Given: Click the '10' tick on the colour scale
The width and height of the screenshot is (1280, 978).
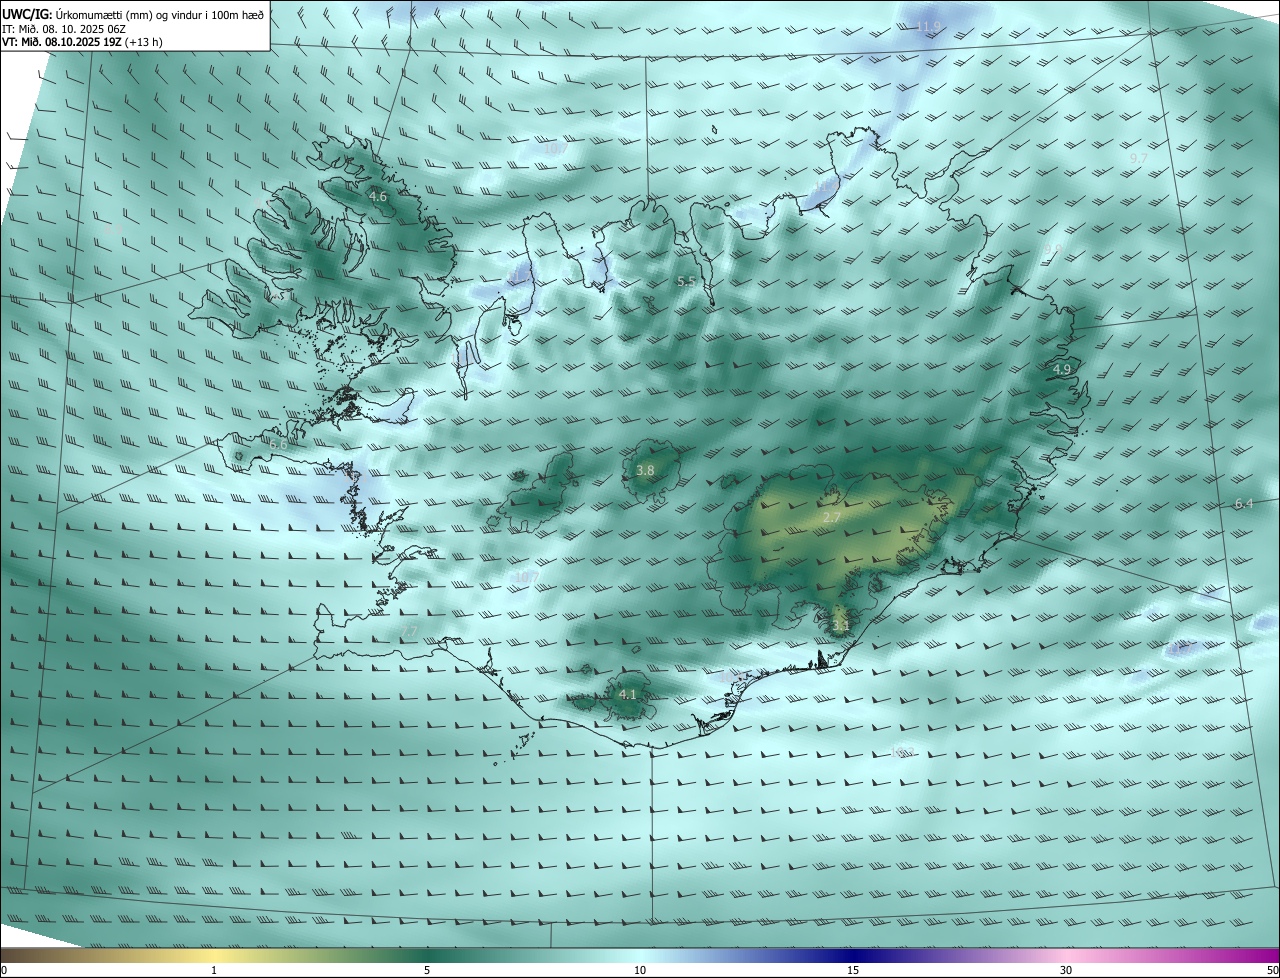Looking at the screenshot, I should coord(640,970).
